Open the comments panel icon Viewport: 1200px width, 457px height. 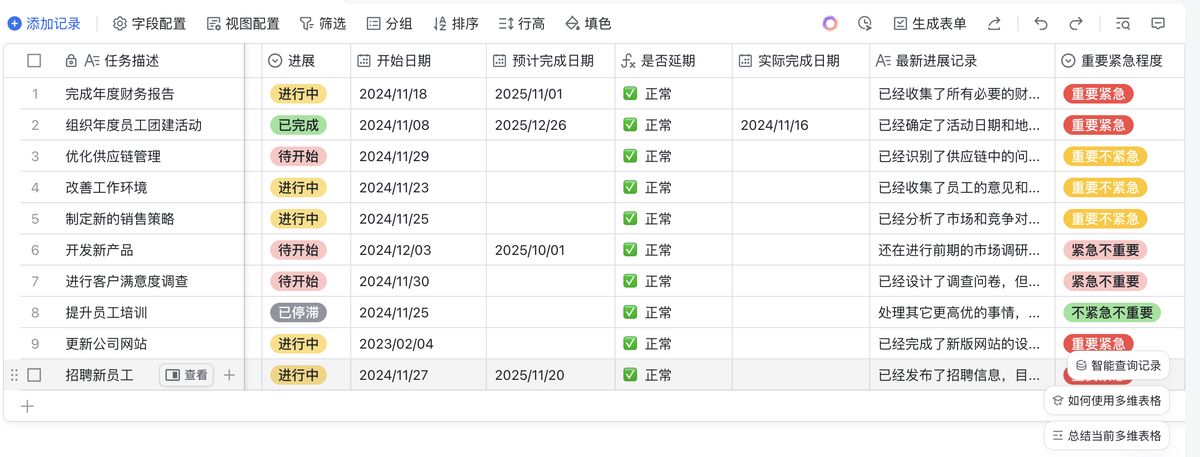pyautogui.click(x=1158, y=23)
